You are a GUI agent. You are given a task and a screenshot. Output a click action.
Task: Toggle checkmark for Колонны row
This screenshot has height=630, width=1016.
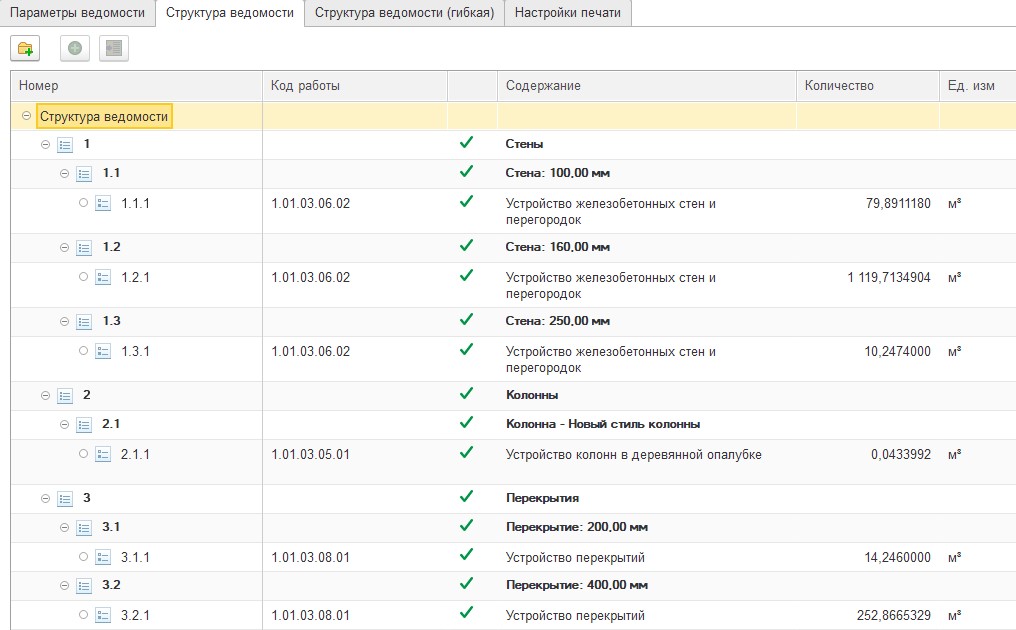coord(466,394)
